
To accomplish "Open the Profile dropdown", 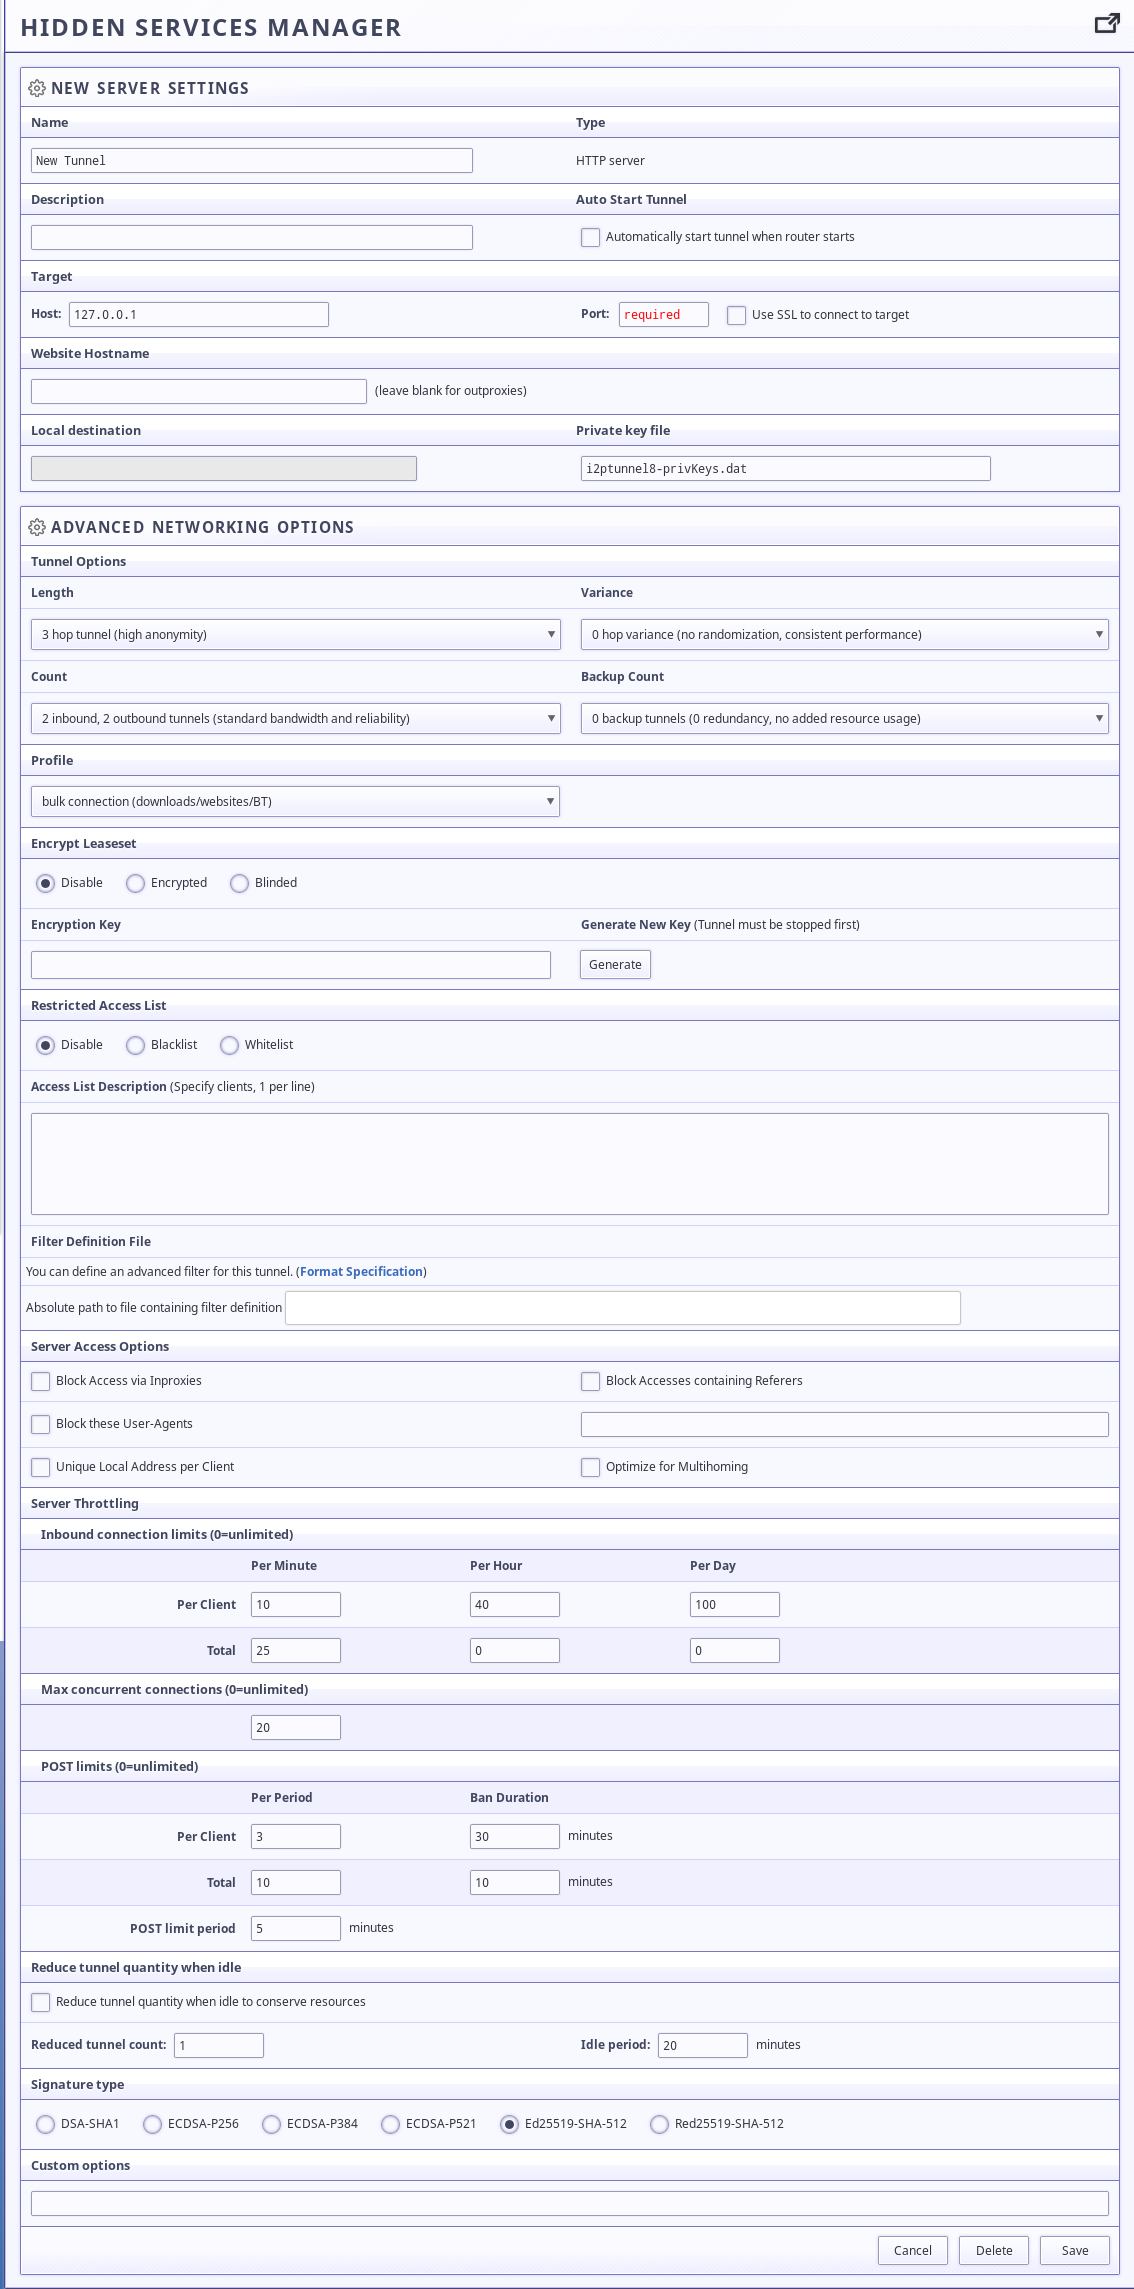I will coord(295,801).
